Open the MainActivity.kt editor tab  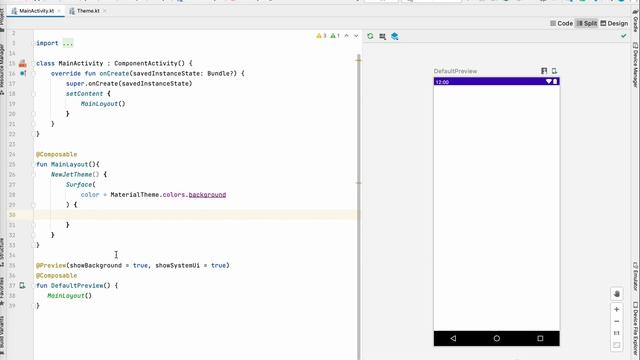click(x=36, y=11)
